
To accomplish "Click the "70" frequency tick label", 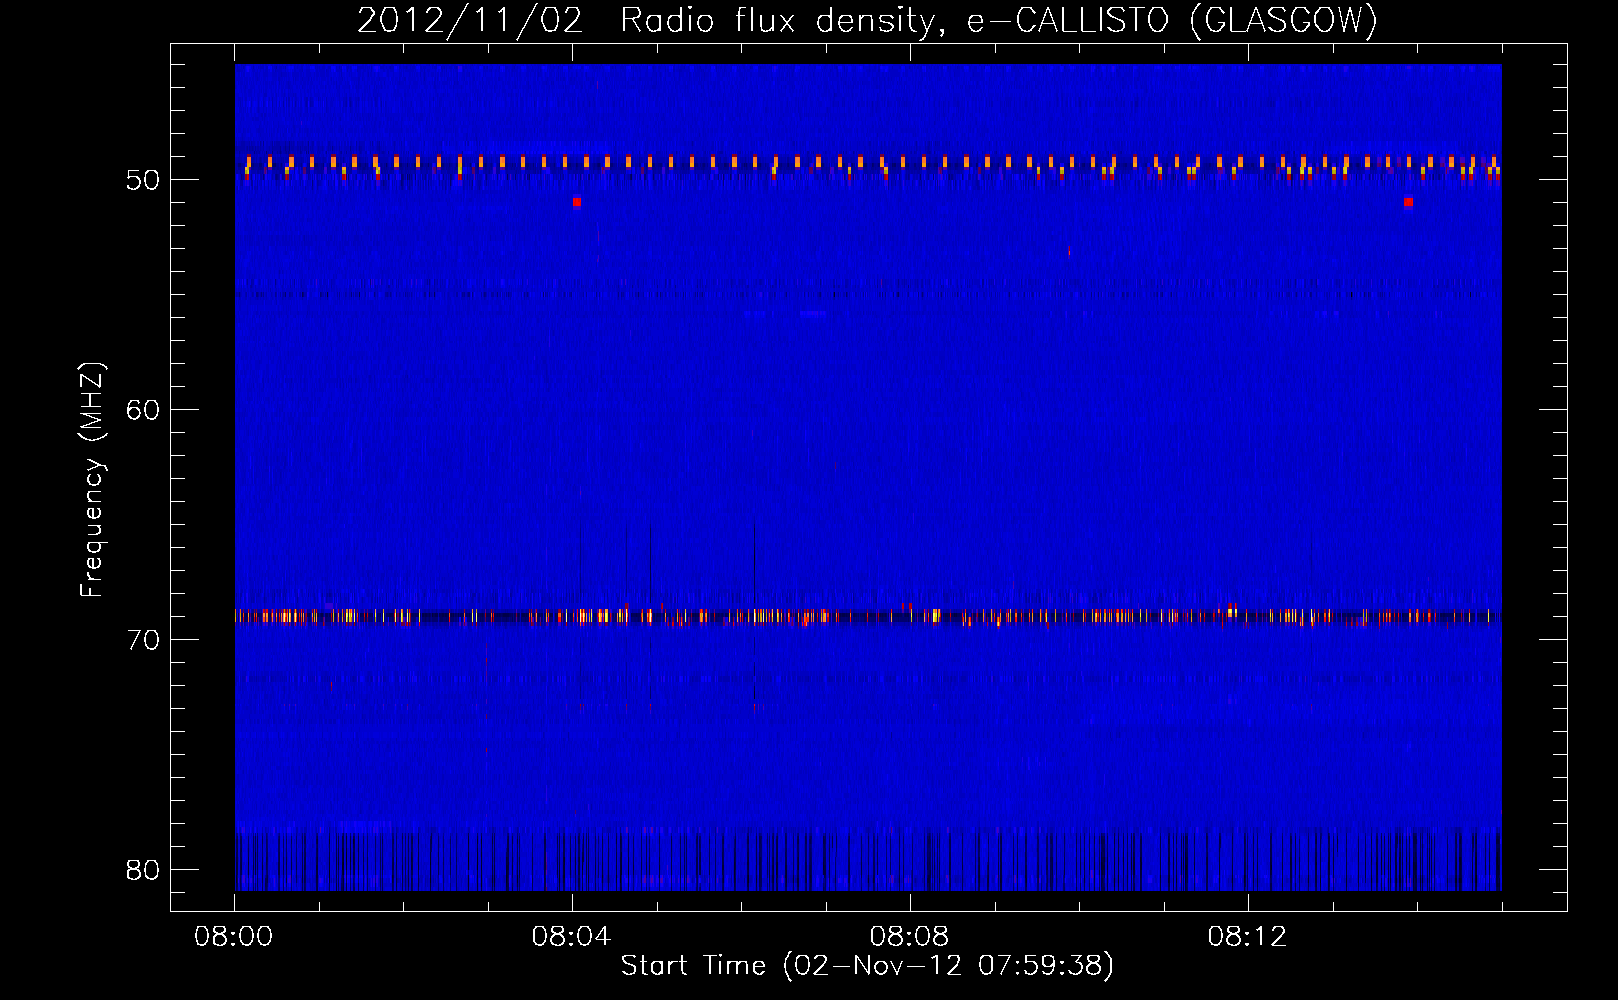I will (143, 640).
